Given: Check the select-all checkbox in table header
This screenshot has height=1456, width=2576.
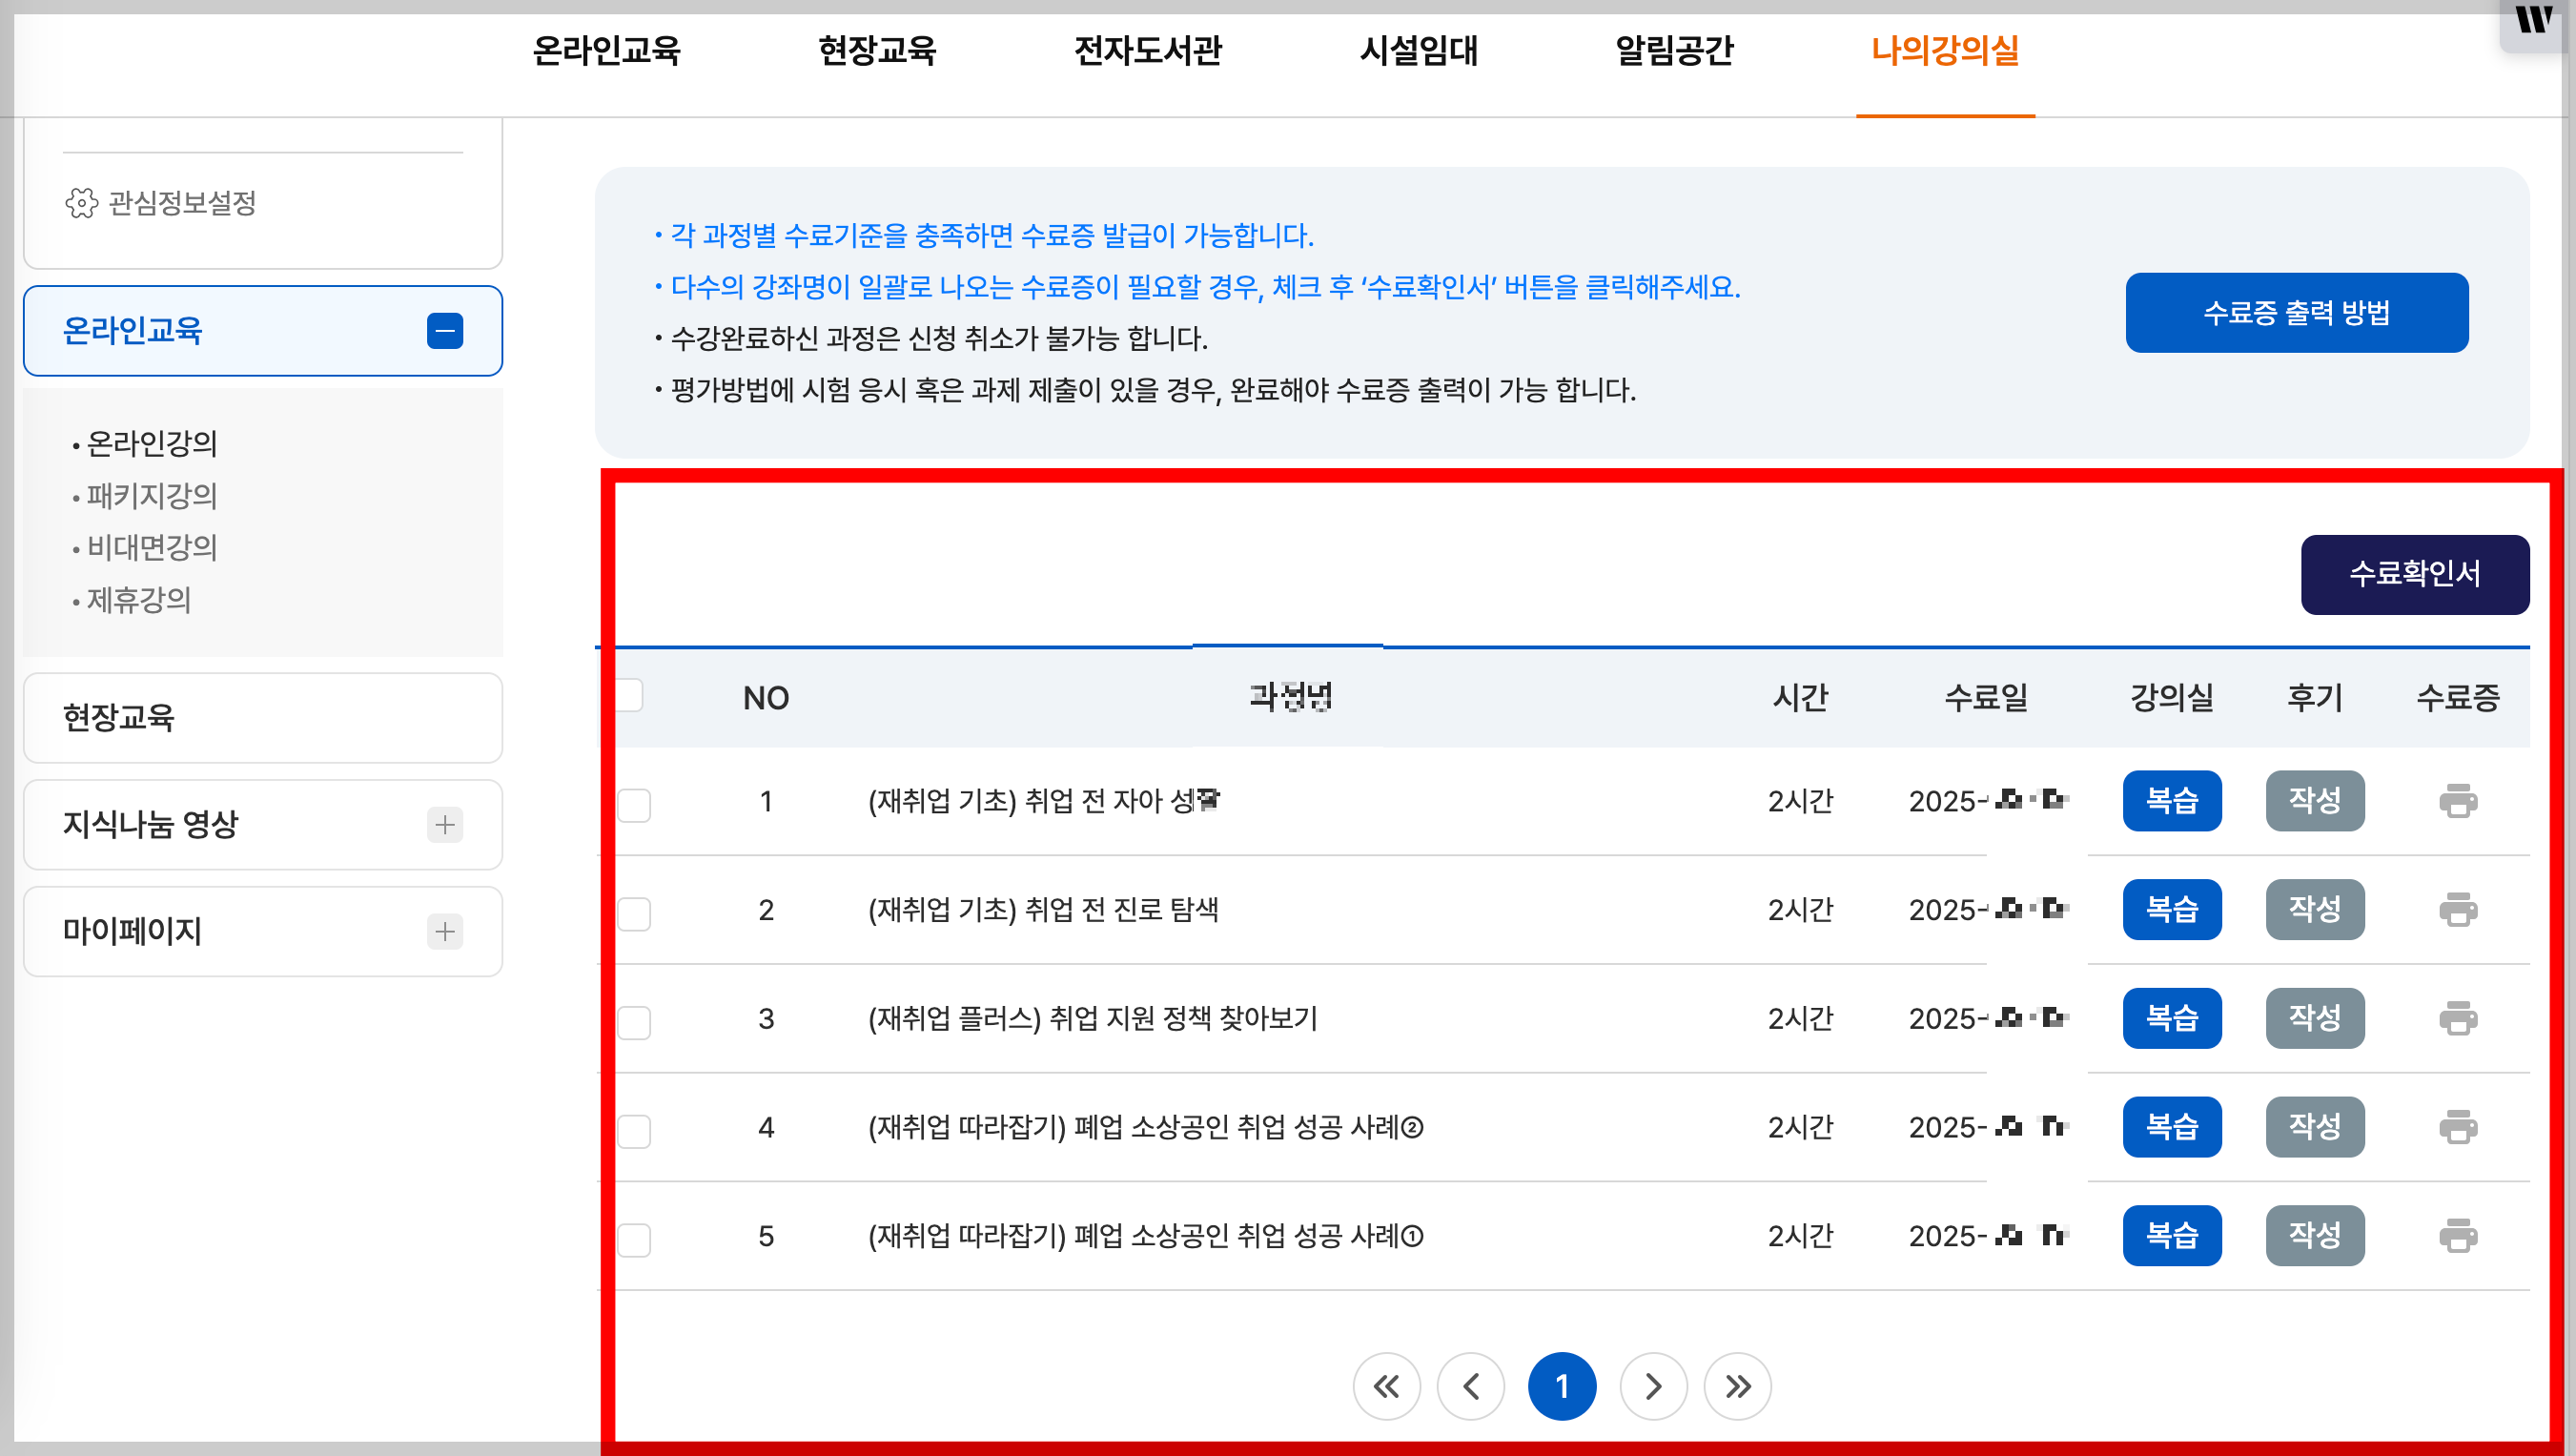Looking at the screenshot, I should coord(630,695).
